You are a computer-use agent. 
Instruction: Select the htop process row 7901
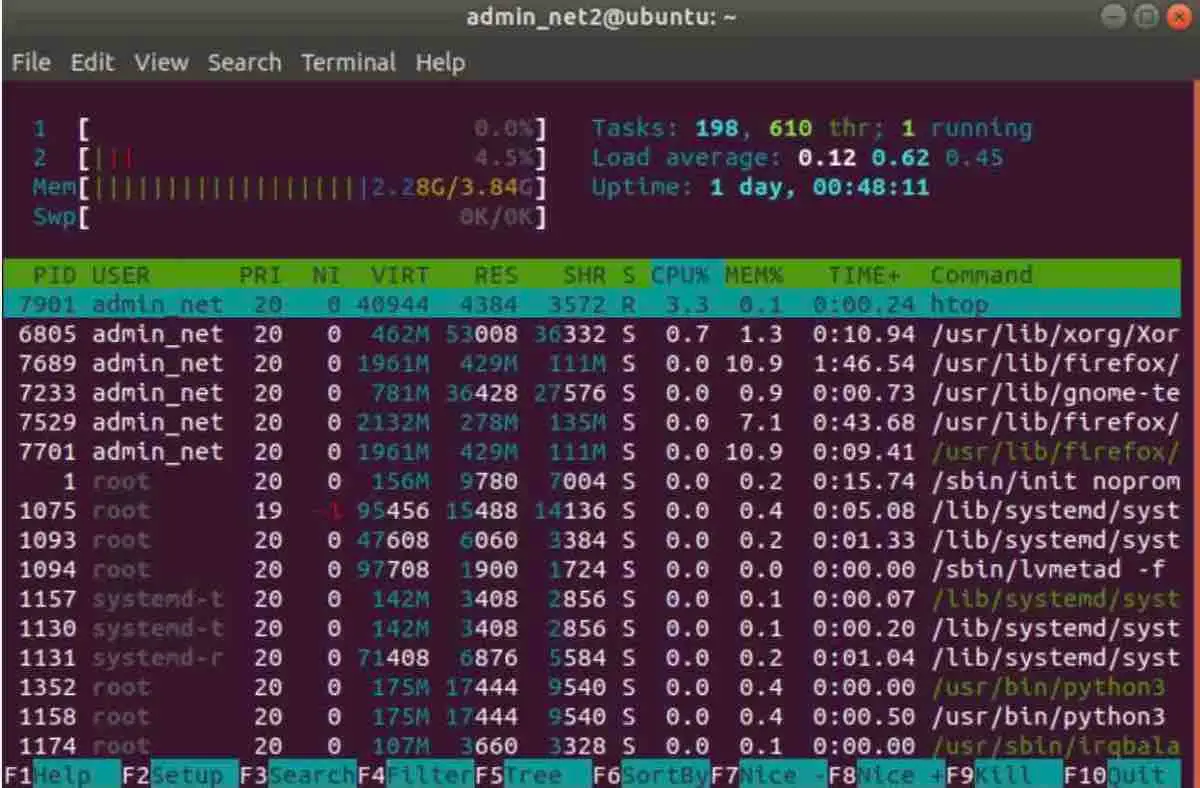[x=592, y=304]
